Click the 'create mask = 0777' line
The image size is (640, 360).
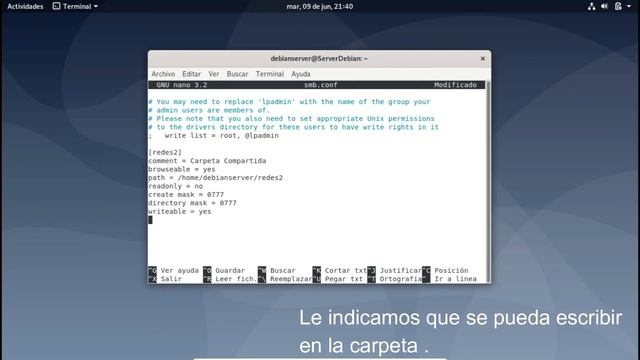(186, 194)
